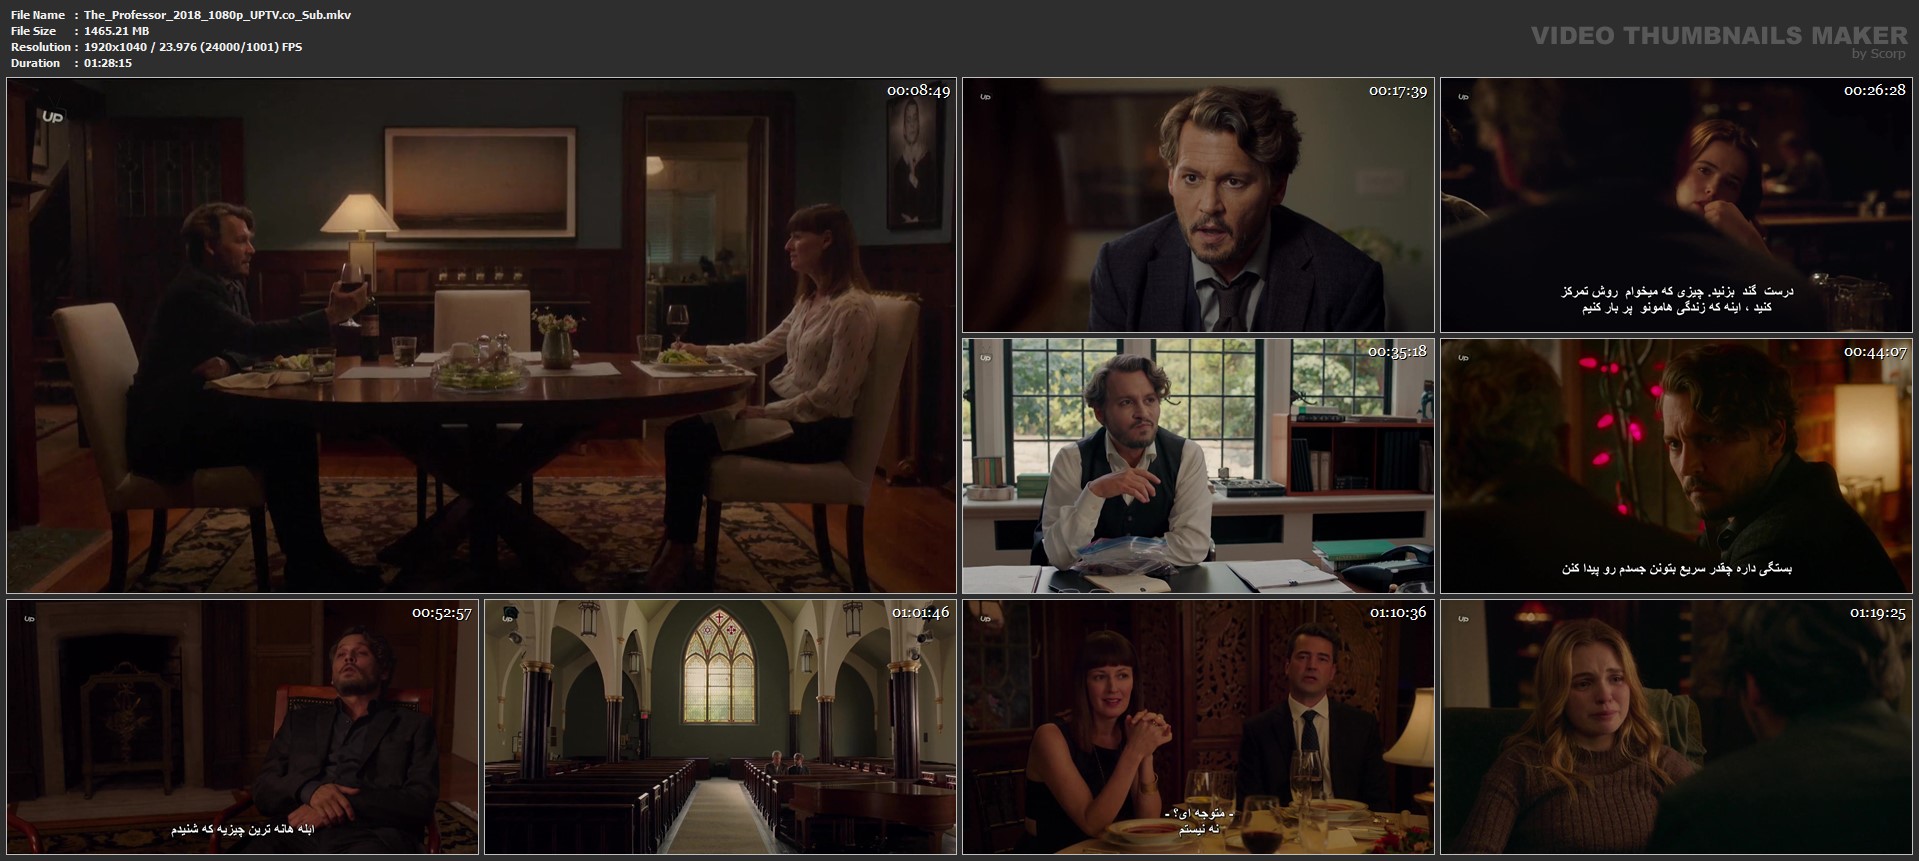1919x861 pixels.
Task: Click the "File Size" header label
Action: (x=33, y=31)
